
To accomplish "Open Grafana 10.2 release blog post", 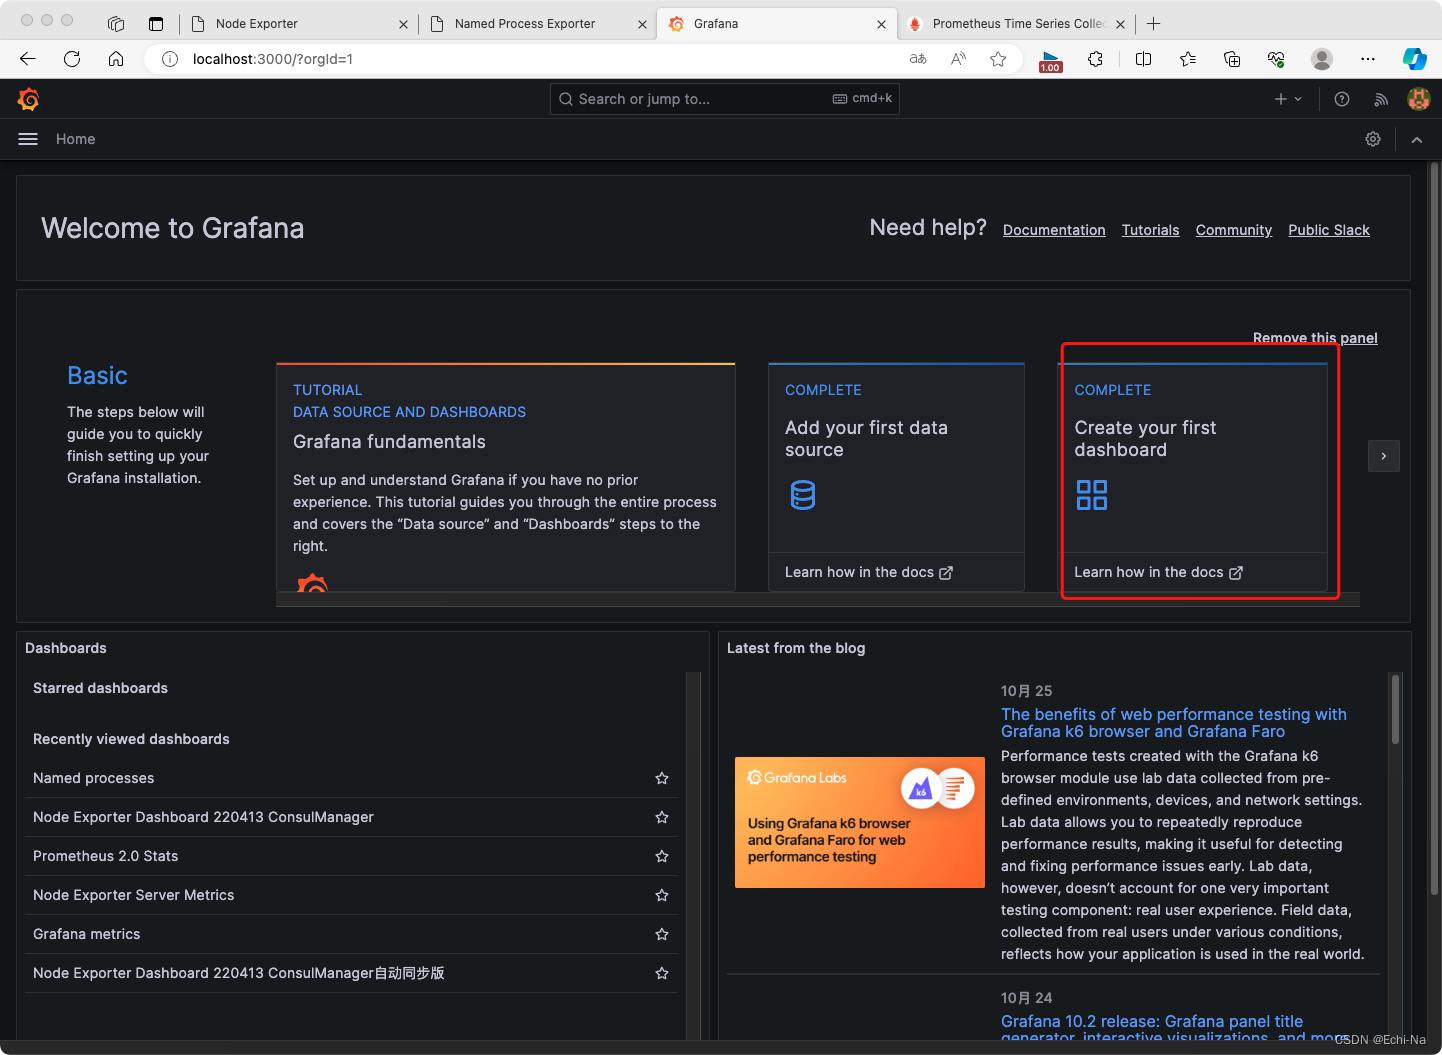I will 1175,1029.
